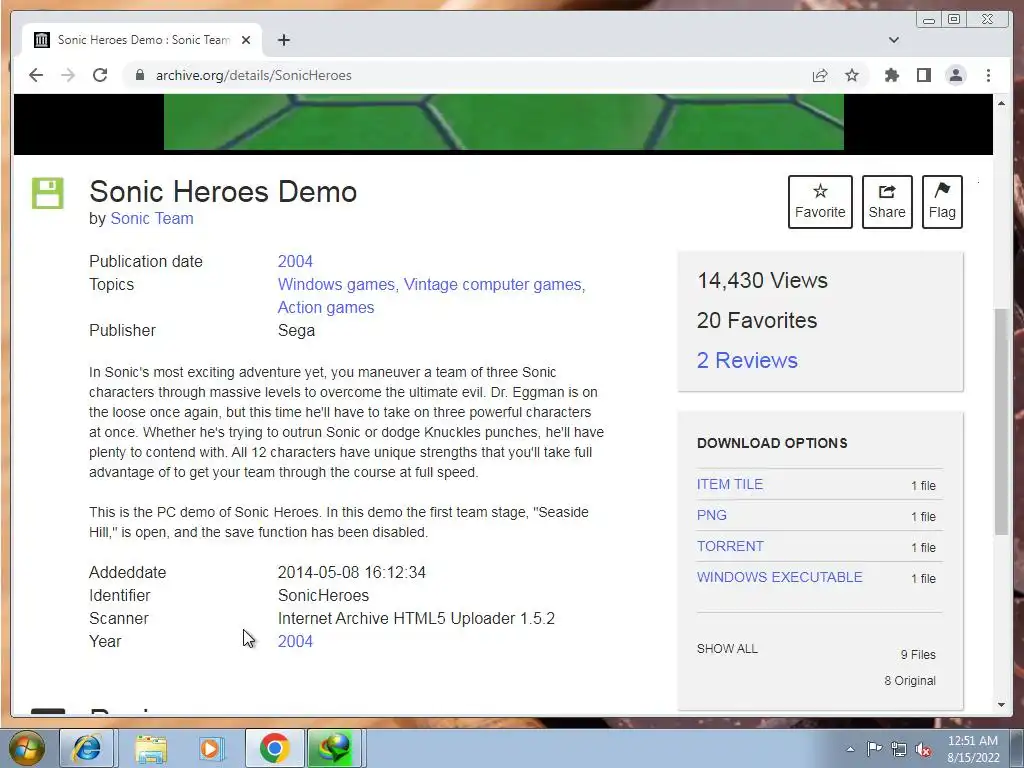Click the network tray icon

(899, 749)
